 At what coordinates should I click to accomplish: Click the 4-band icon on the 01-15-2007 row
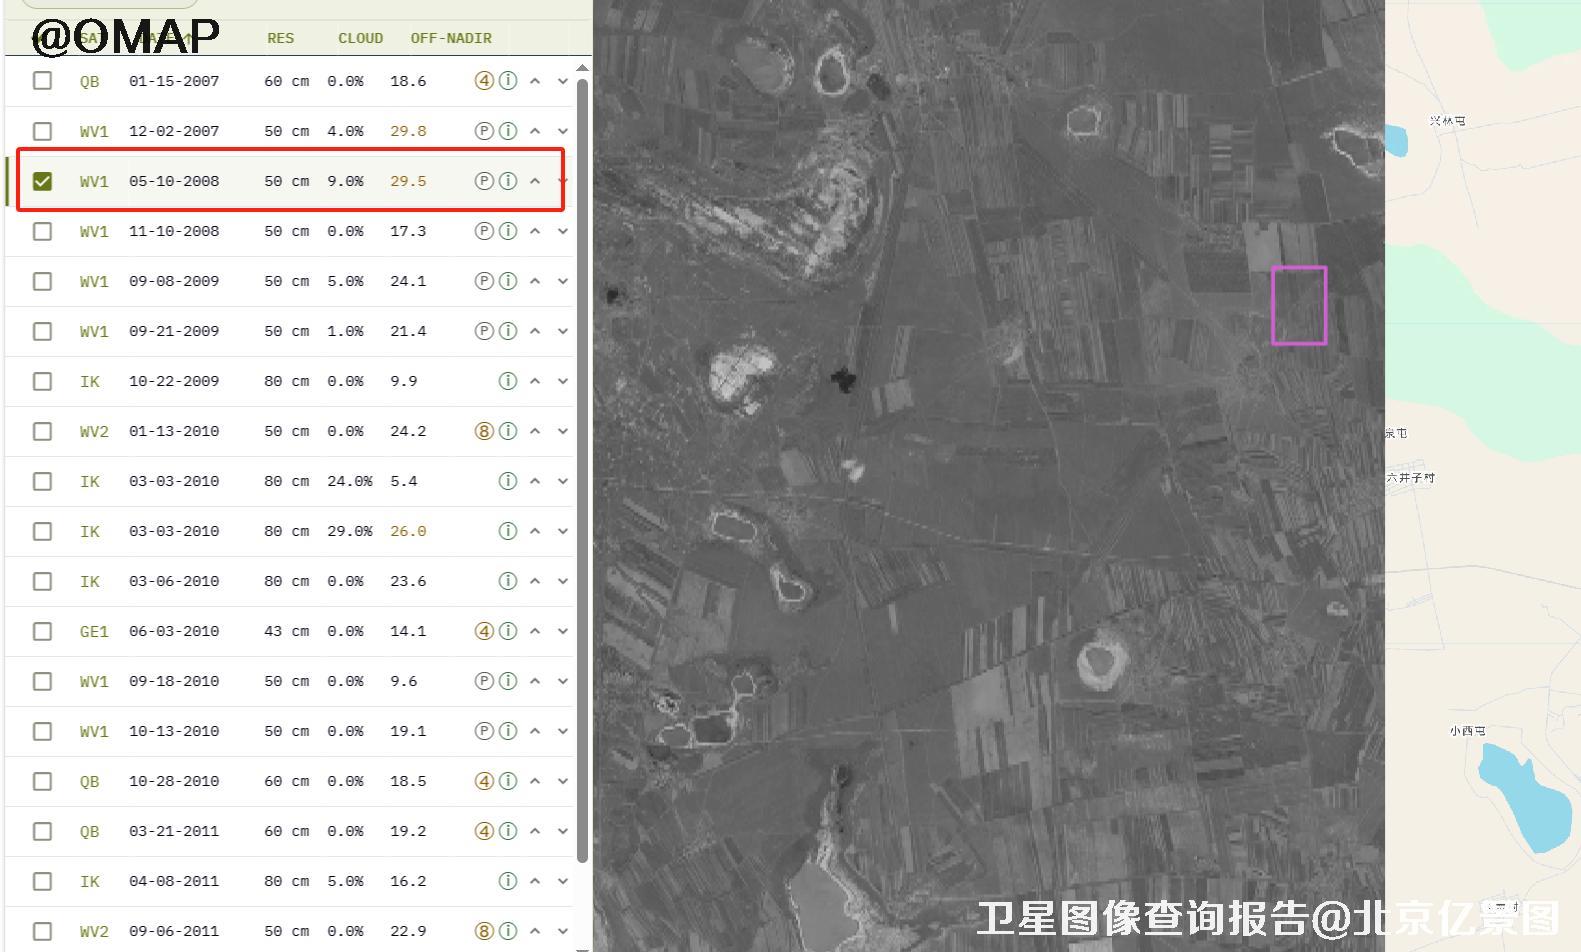(484, 81)
